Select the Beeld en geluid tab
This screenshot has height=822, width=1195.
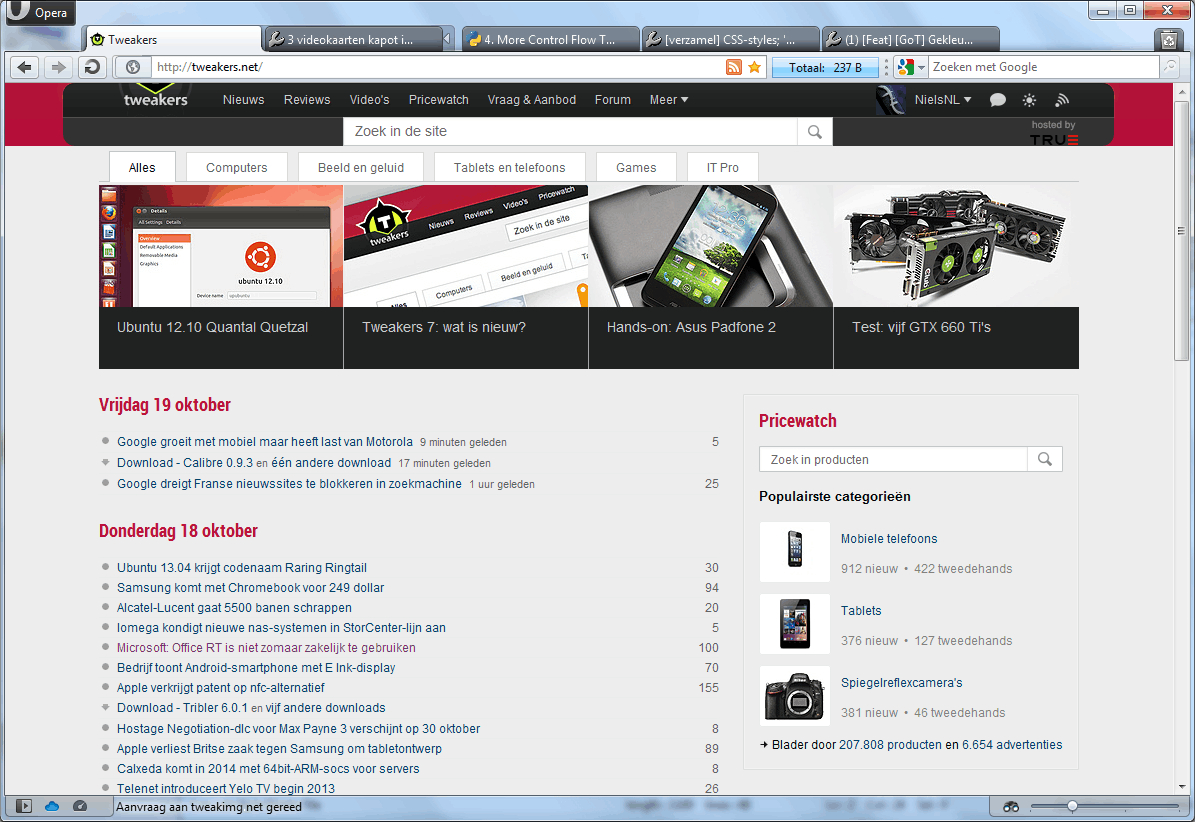pos(360,168)
